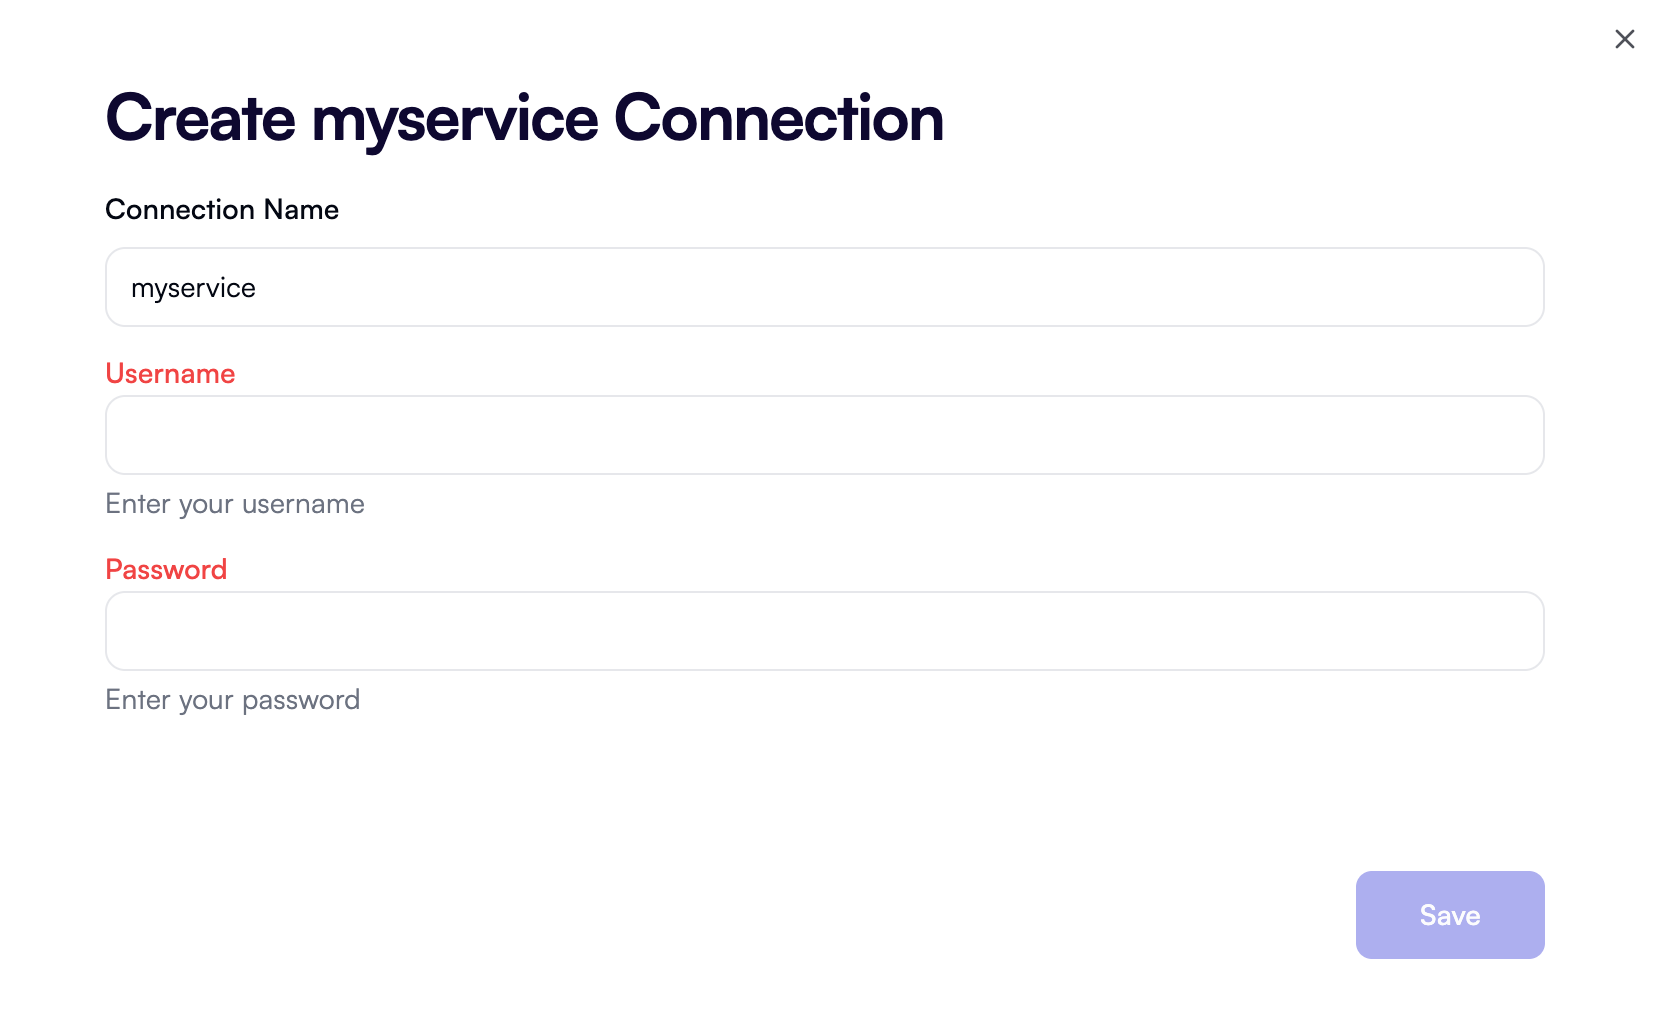
Task: Click the myservice text in the name field
Action: (193, 287)
